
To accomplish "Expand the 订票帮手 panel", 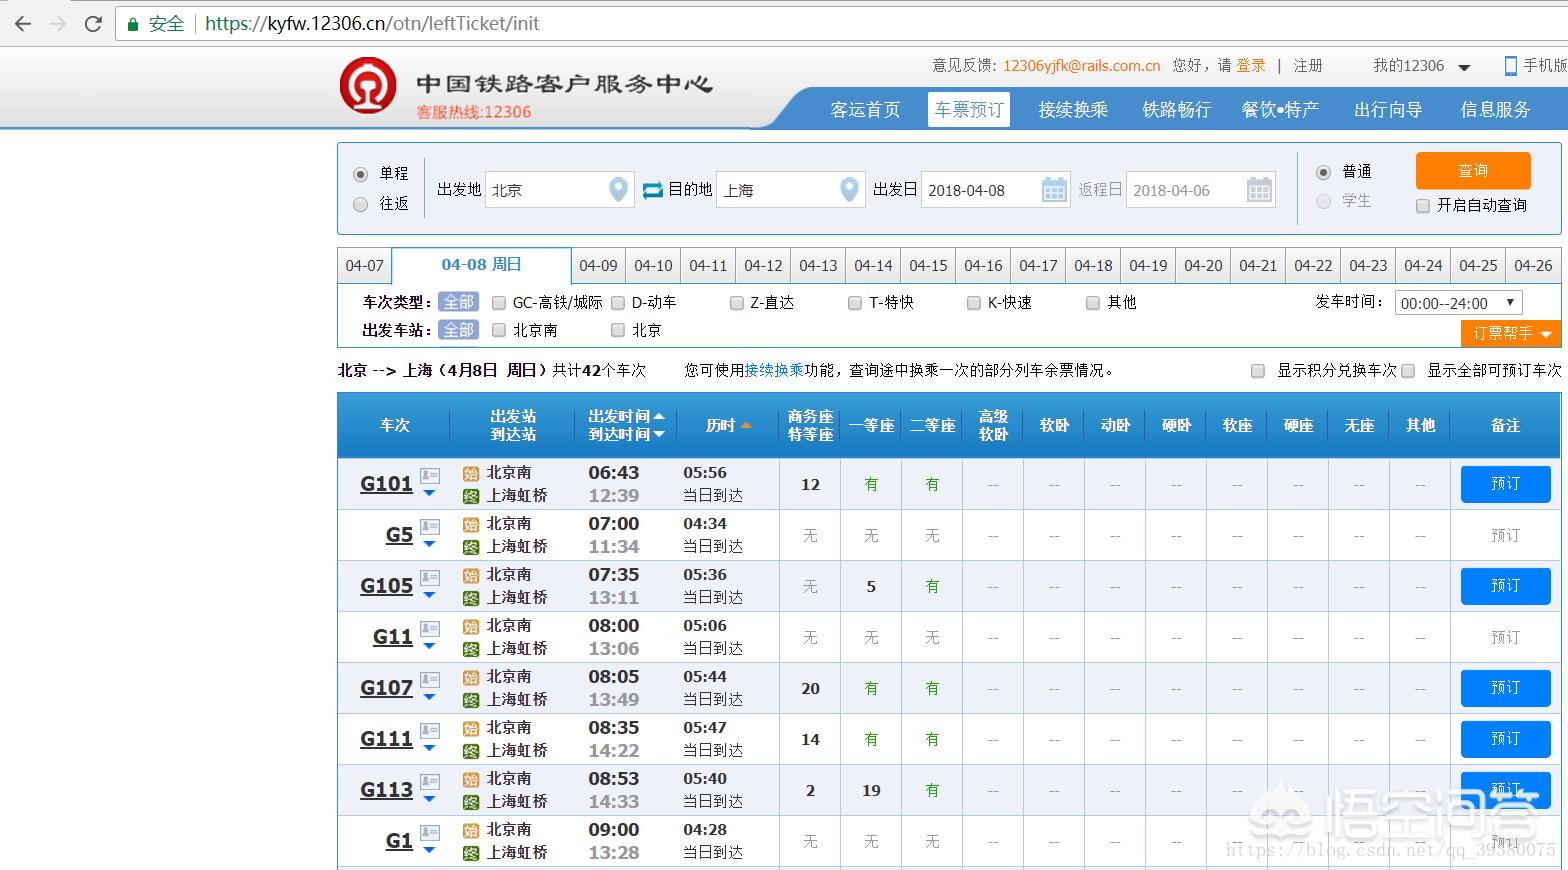I will [1510, 333].
